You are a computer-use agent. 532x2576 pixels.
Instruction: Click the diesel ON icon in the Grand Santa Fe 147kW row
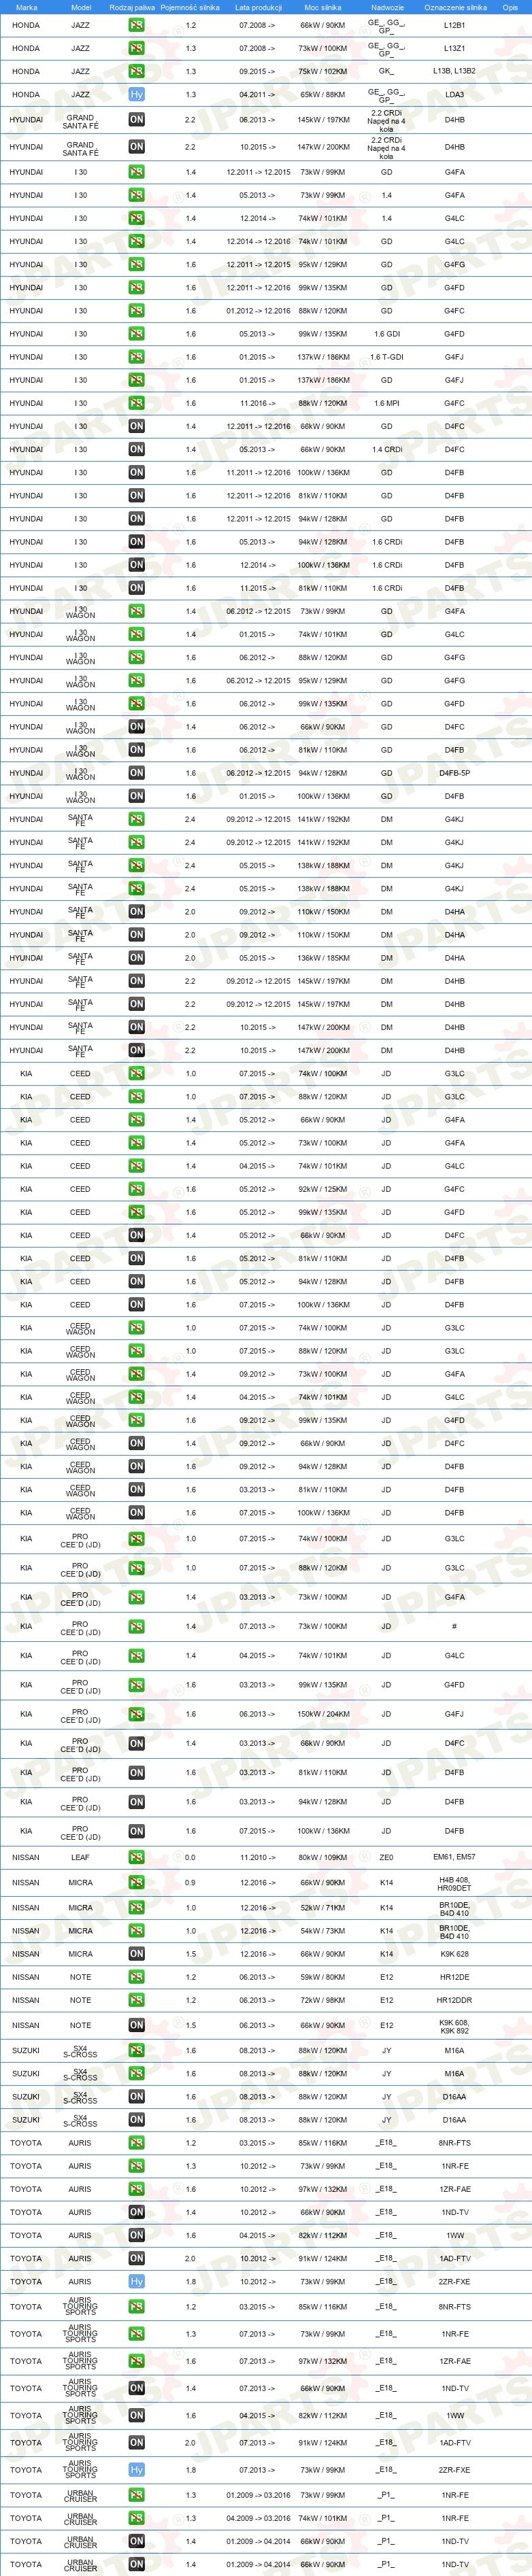point(136,146)
